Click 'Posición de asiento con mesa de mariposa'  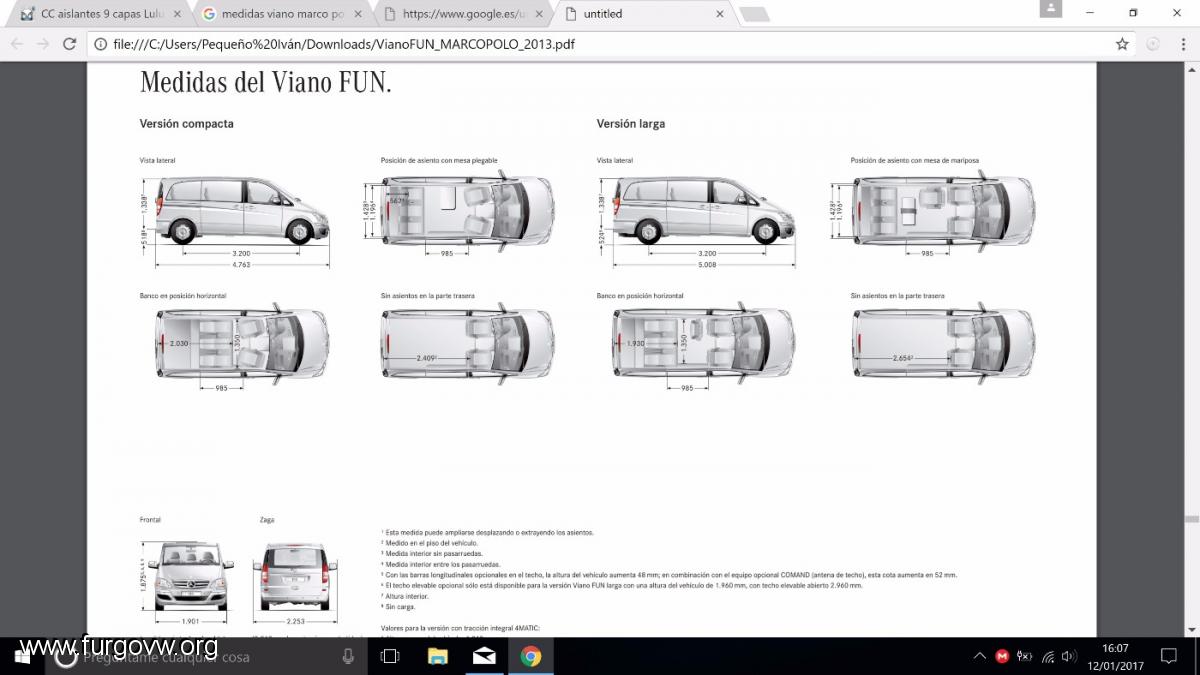(x=915, y=160)
